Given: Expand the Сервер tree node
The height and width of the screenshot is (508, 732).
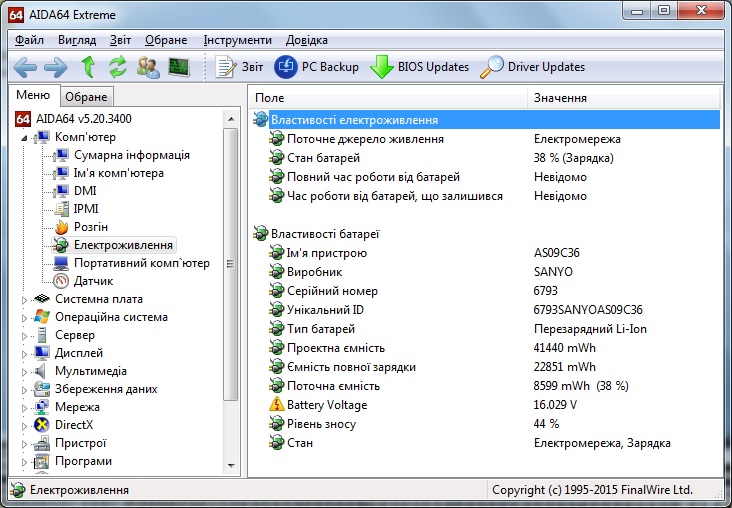Looking at the screenshot, I should [24, 336].
